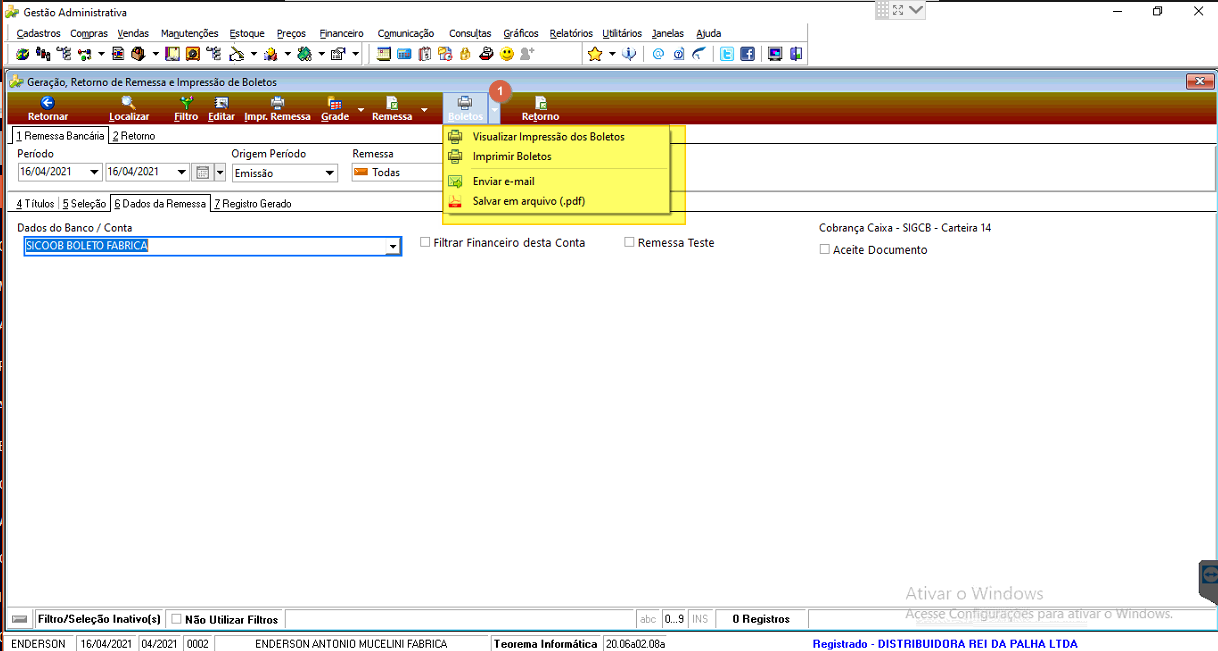Expand the Grade button dropdown arrow
Screen dimensions: 1218x651
coord(361,109)
